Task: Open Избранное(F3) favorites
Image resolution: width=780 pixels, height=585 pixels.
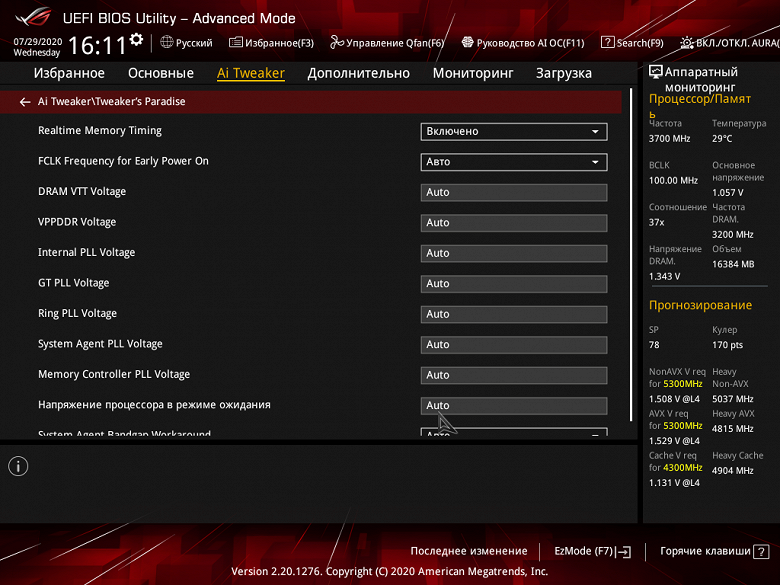Action: point(271,43)
